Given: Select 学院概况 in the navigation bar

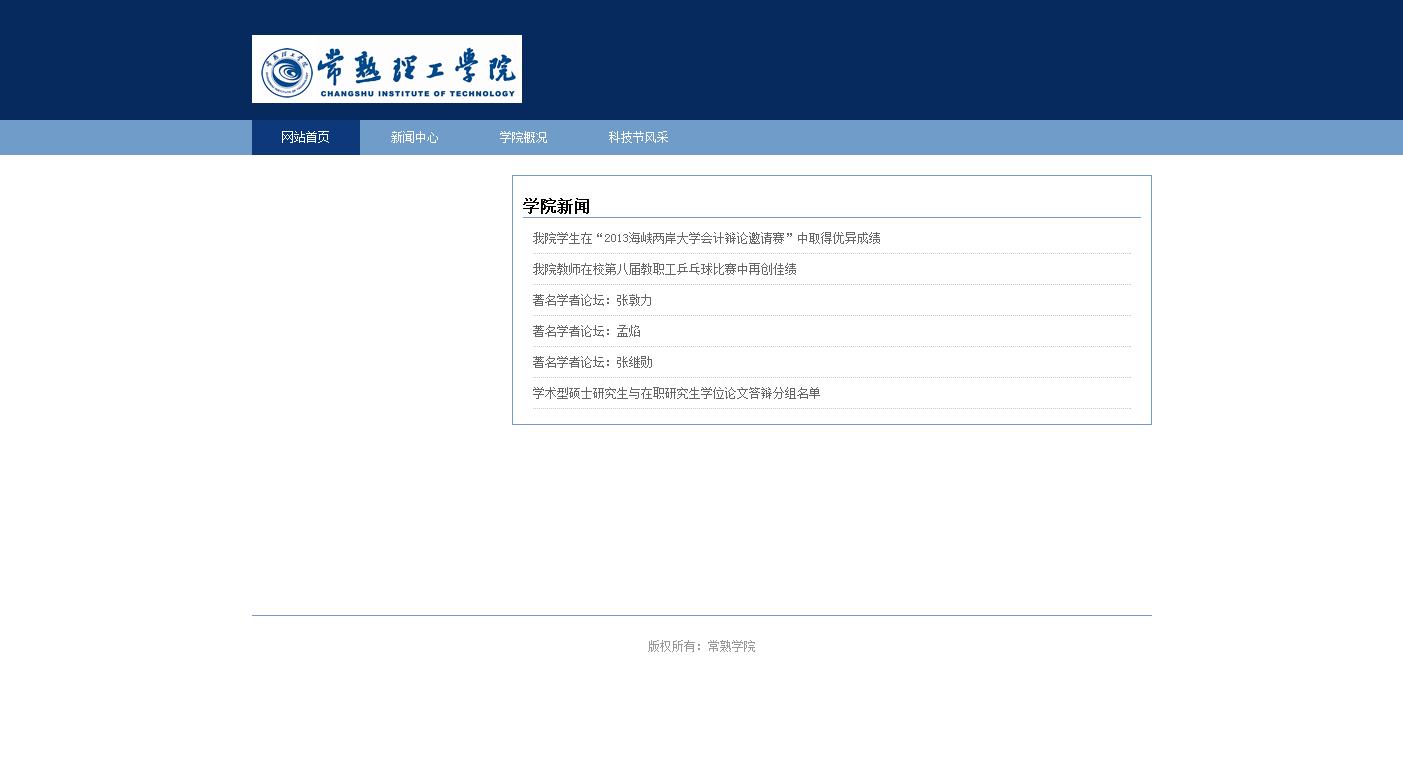Looking at the screenshot, I should pyautogui.click(x=523, y=138).
